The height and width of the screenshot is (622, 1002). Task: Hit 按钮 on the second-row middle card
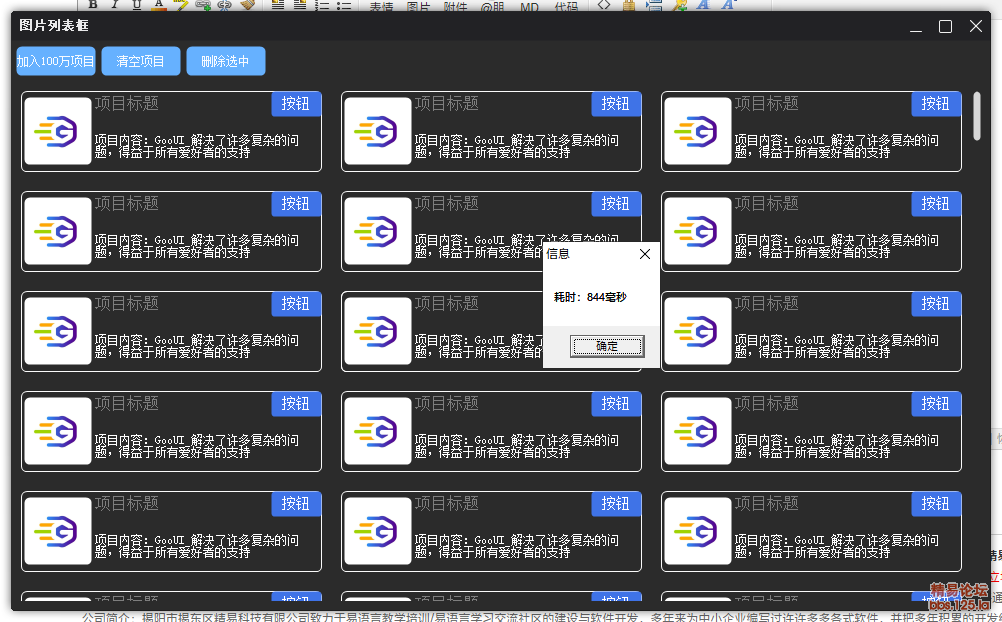click(616, 203)
